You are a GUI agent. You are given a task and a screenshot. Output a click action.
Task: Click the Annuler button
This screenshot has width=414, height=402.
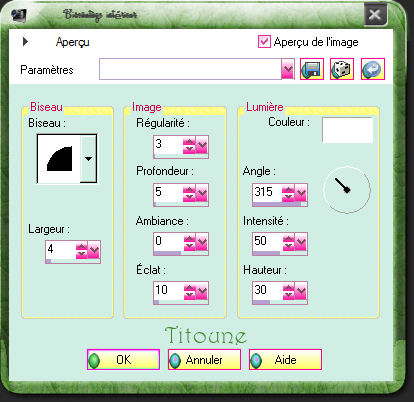[204, 360]
